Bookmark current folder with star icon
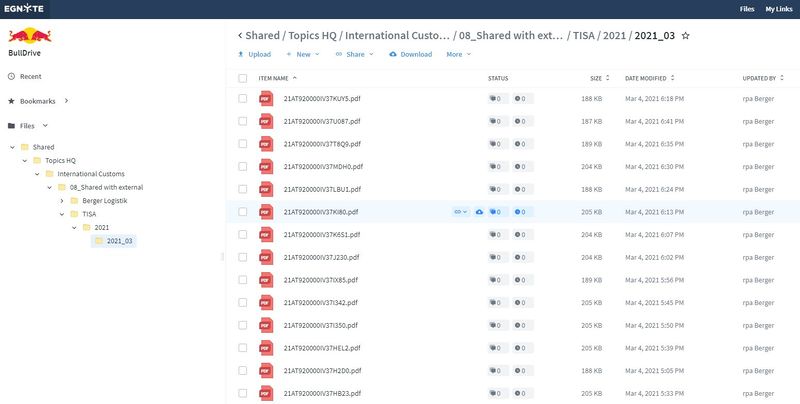This screenshot has width=800, height=404. 686,36
